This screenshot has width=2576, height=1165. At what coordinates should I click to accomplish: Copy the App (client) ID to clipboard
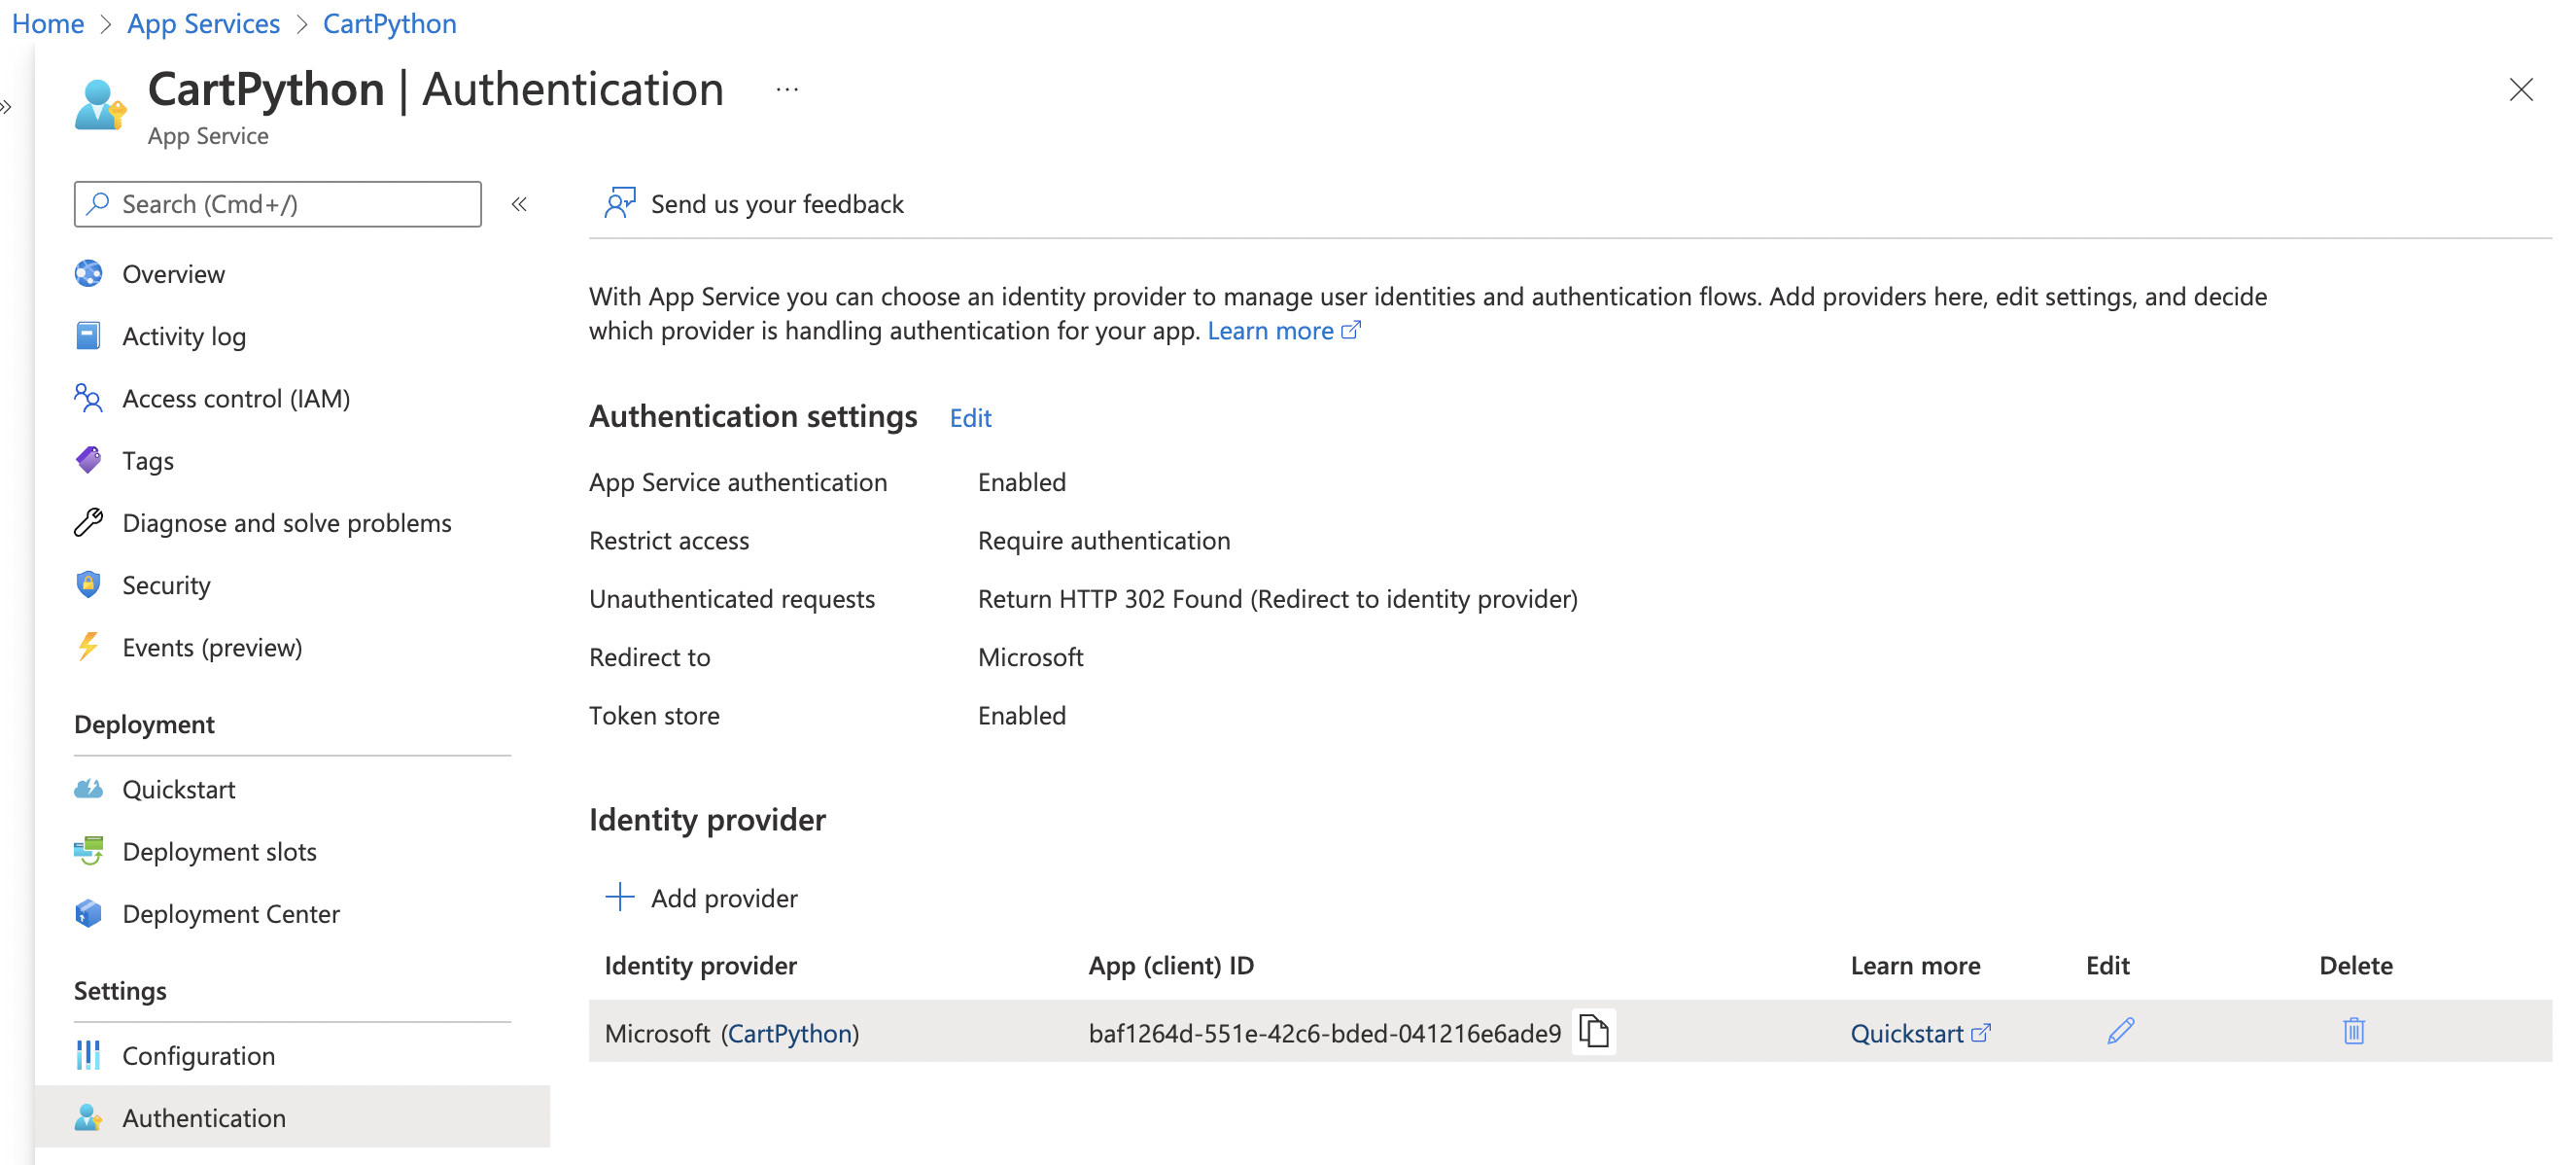click(1594, 1032)
